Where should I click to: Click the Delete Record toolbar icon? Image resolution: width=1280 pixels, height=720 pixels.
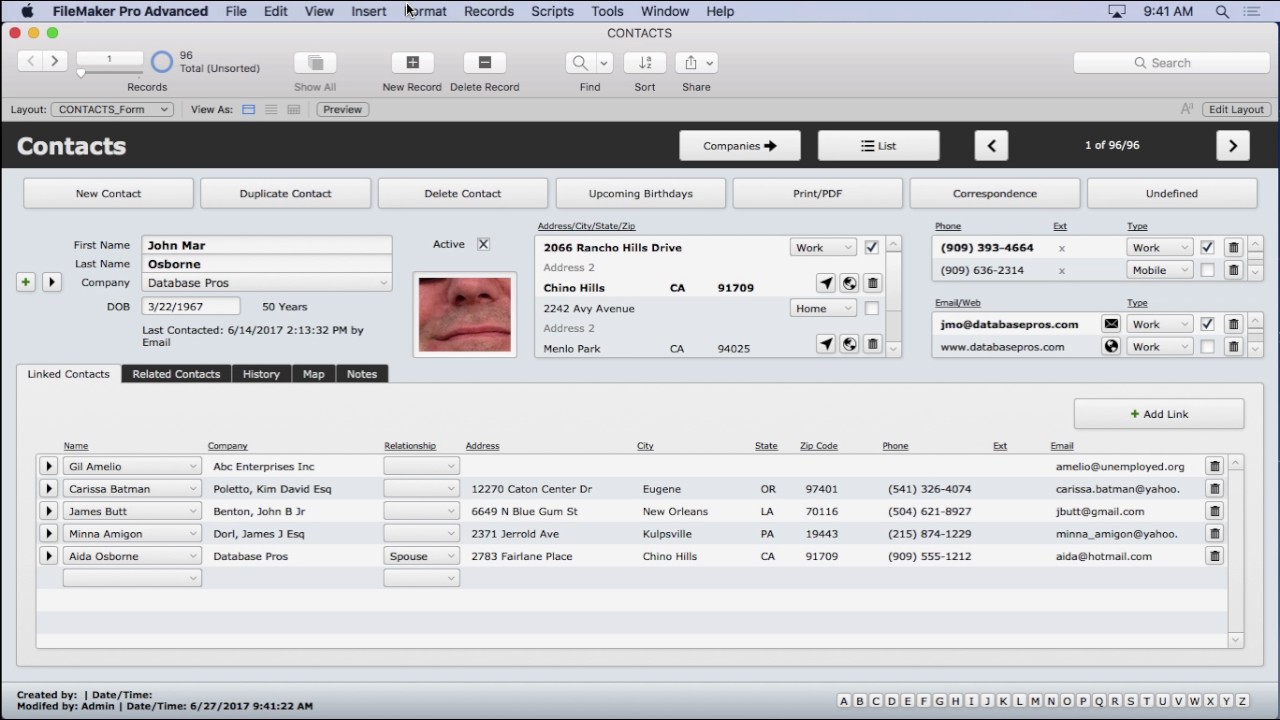tap(485, 62)
